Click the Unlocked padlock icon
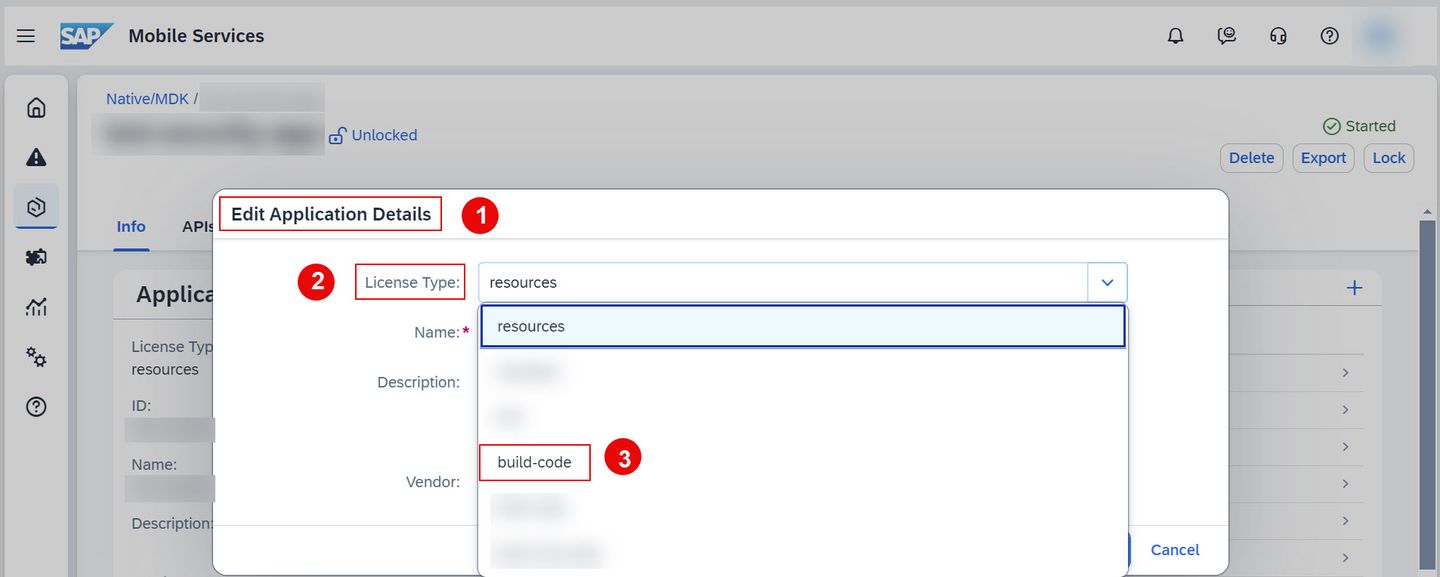The width and height of the screenshot is (1440, 577). [338, 135]
